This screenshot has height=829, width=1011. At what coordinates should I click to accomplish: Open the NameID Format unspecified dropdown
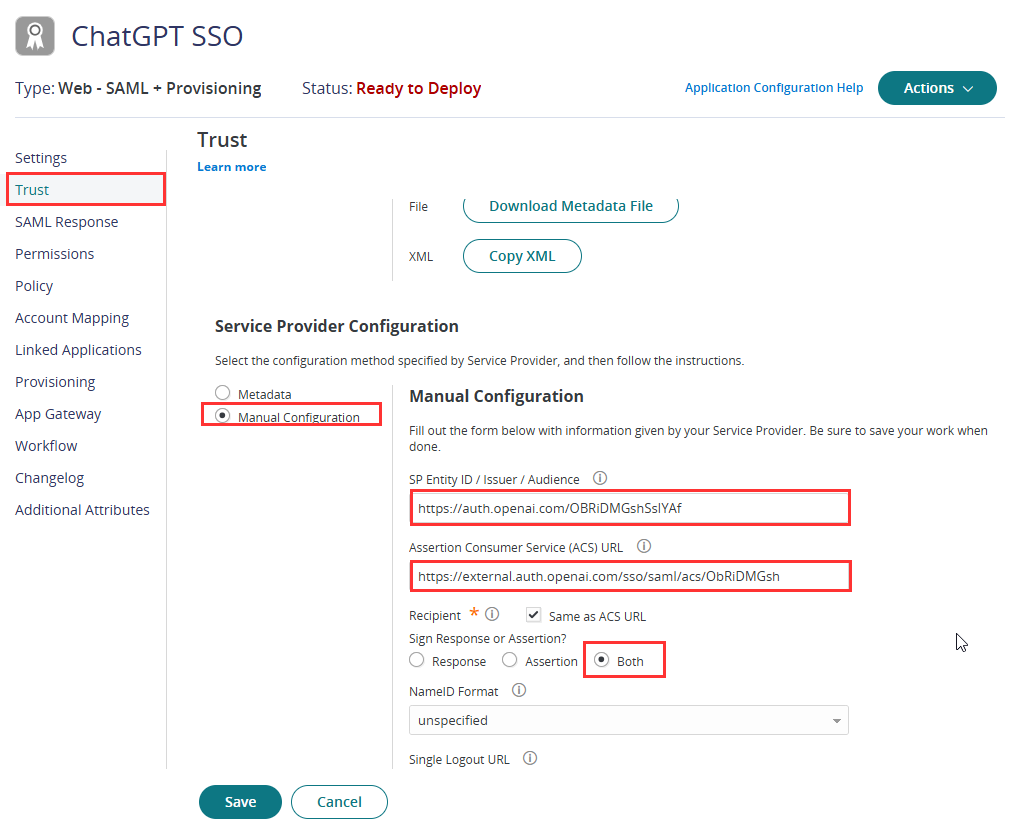(629, 721)
